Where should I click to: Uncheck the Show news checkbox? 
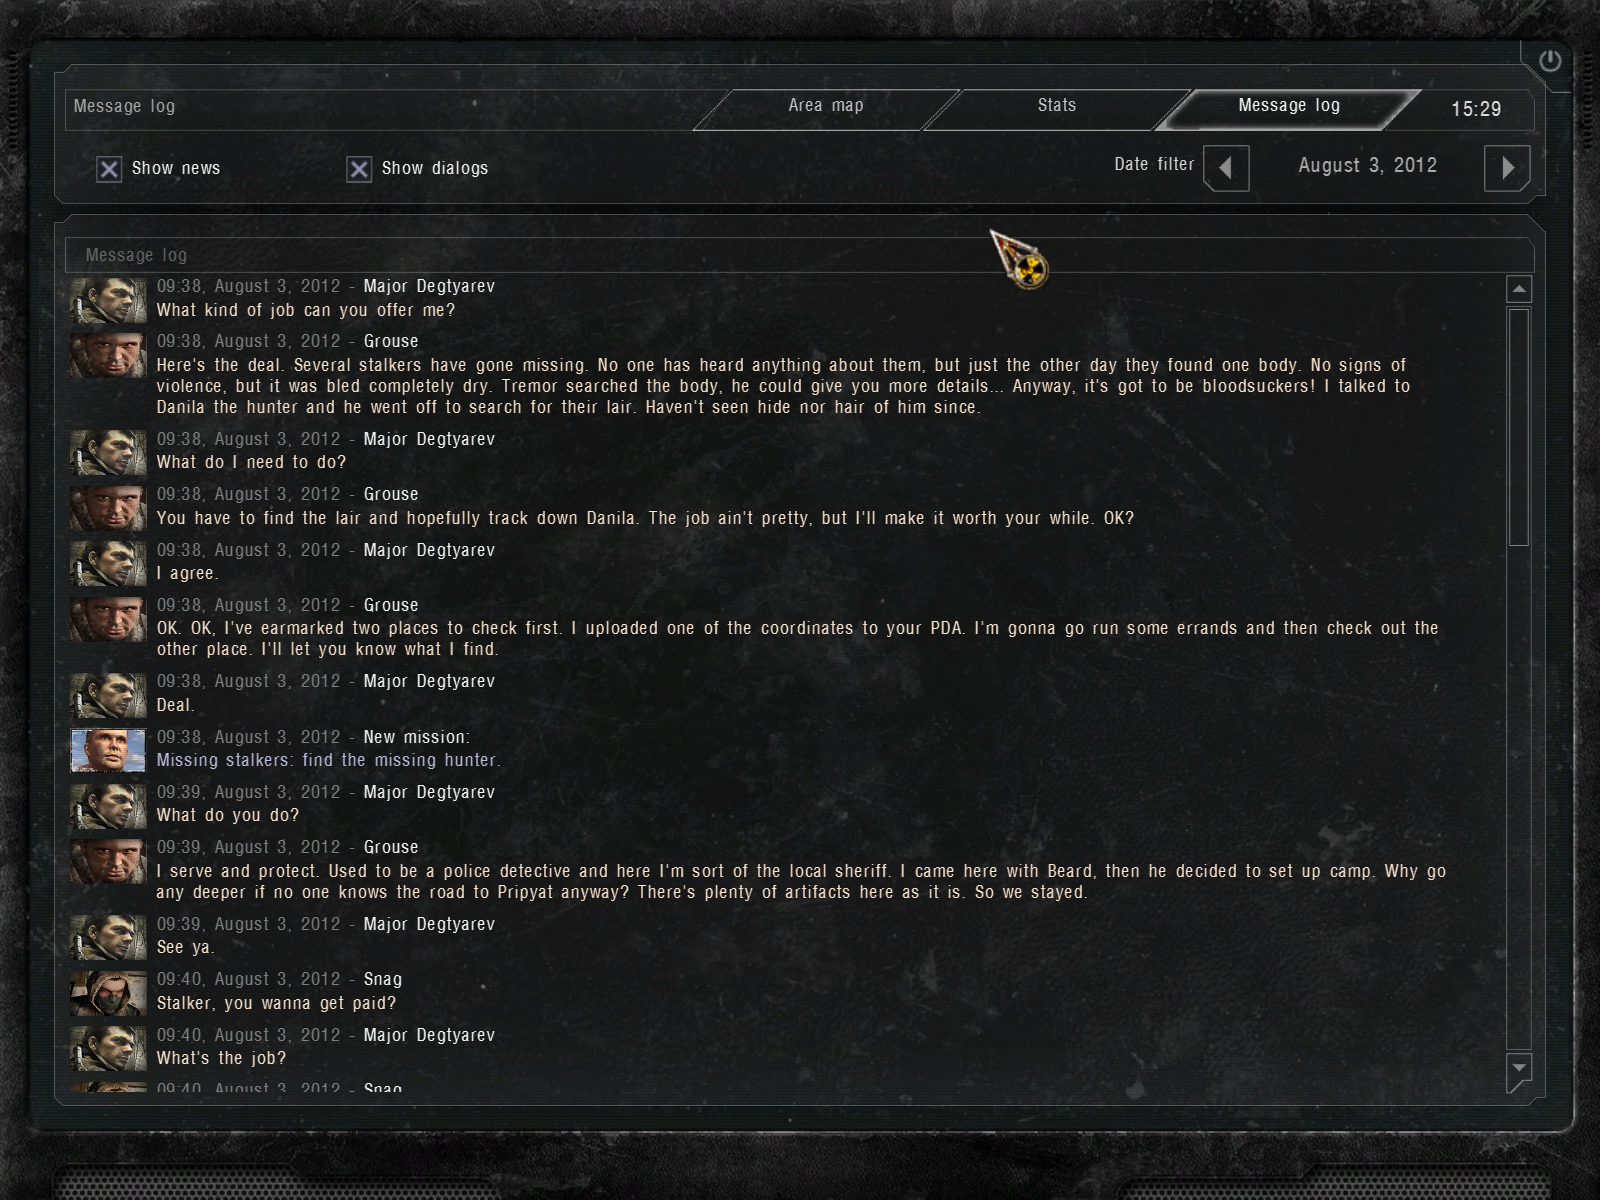[x=109, y=169]
